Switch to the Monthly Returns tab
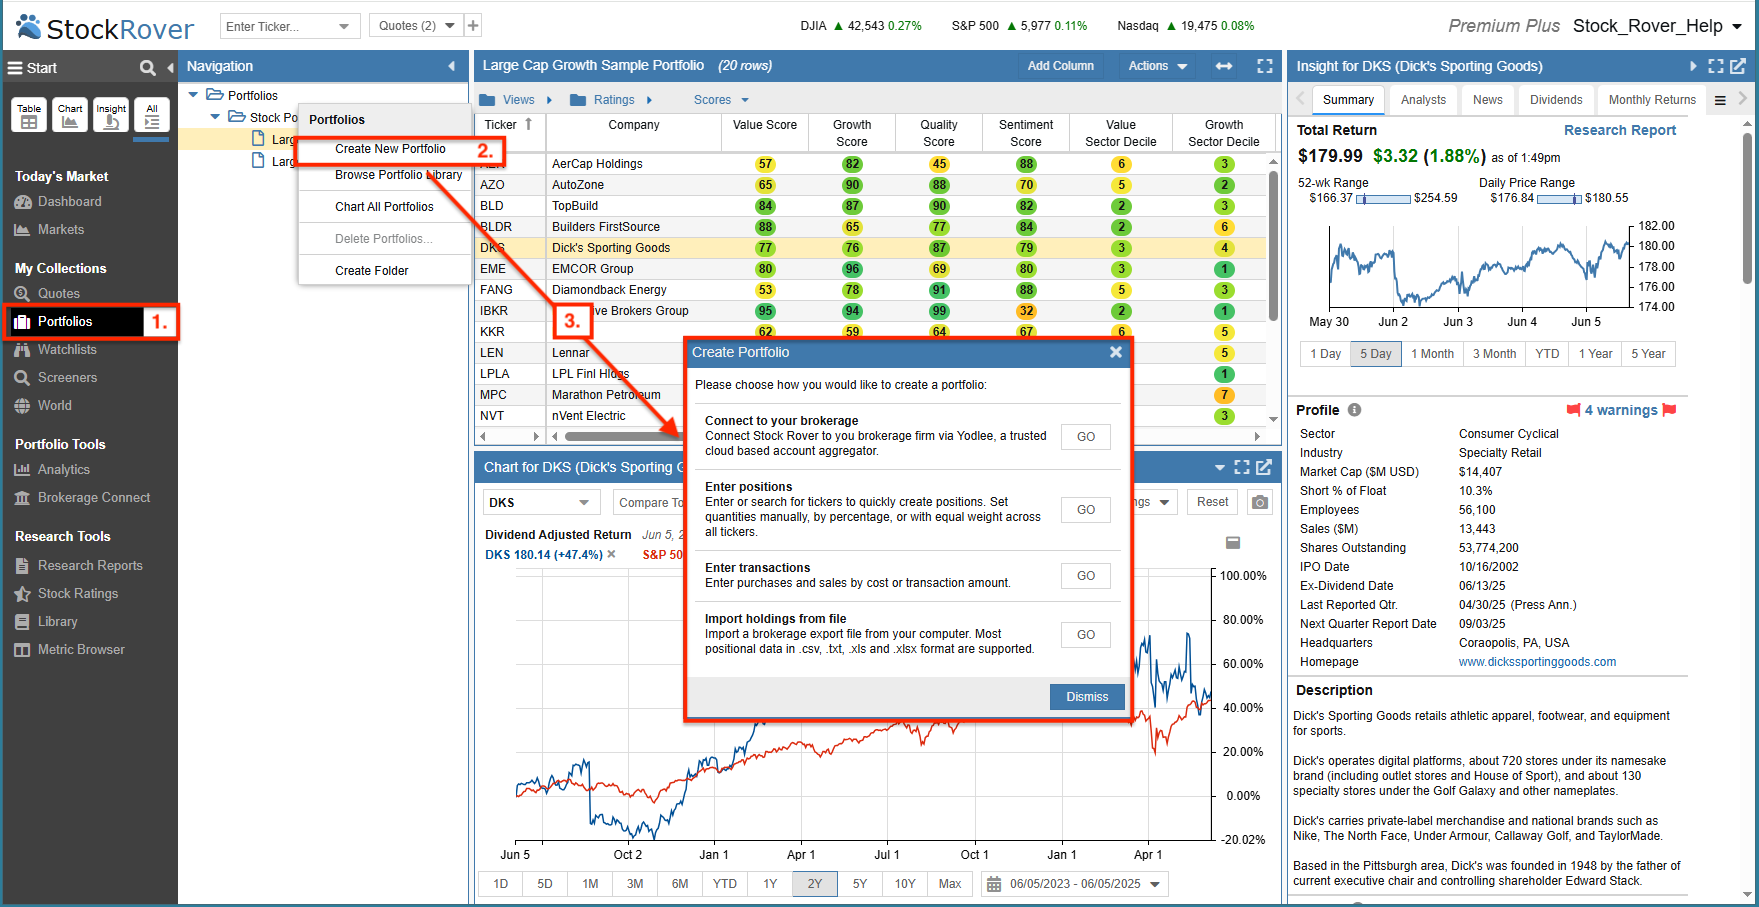Viewport: 1759px width, 907px height. pyautogui.click(x=1652, y=100)
